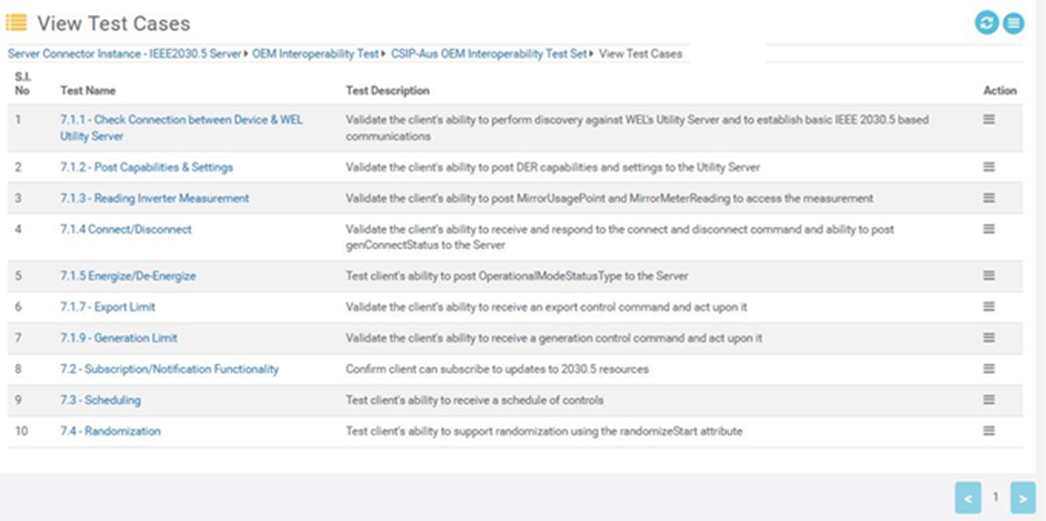Go to Server Connector Instance breadcrumb
The height and width of the screenshot is (521, 1046).
124,54
